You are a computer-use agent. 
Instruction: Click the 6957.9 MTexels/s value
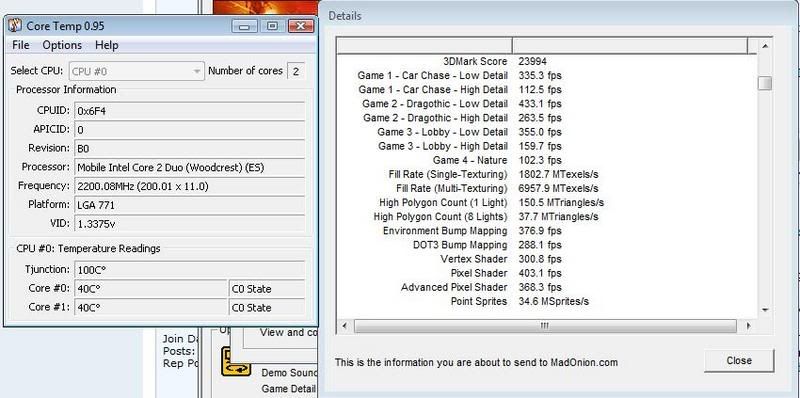559,188
